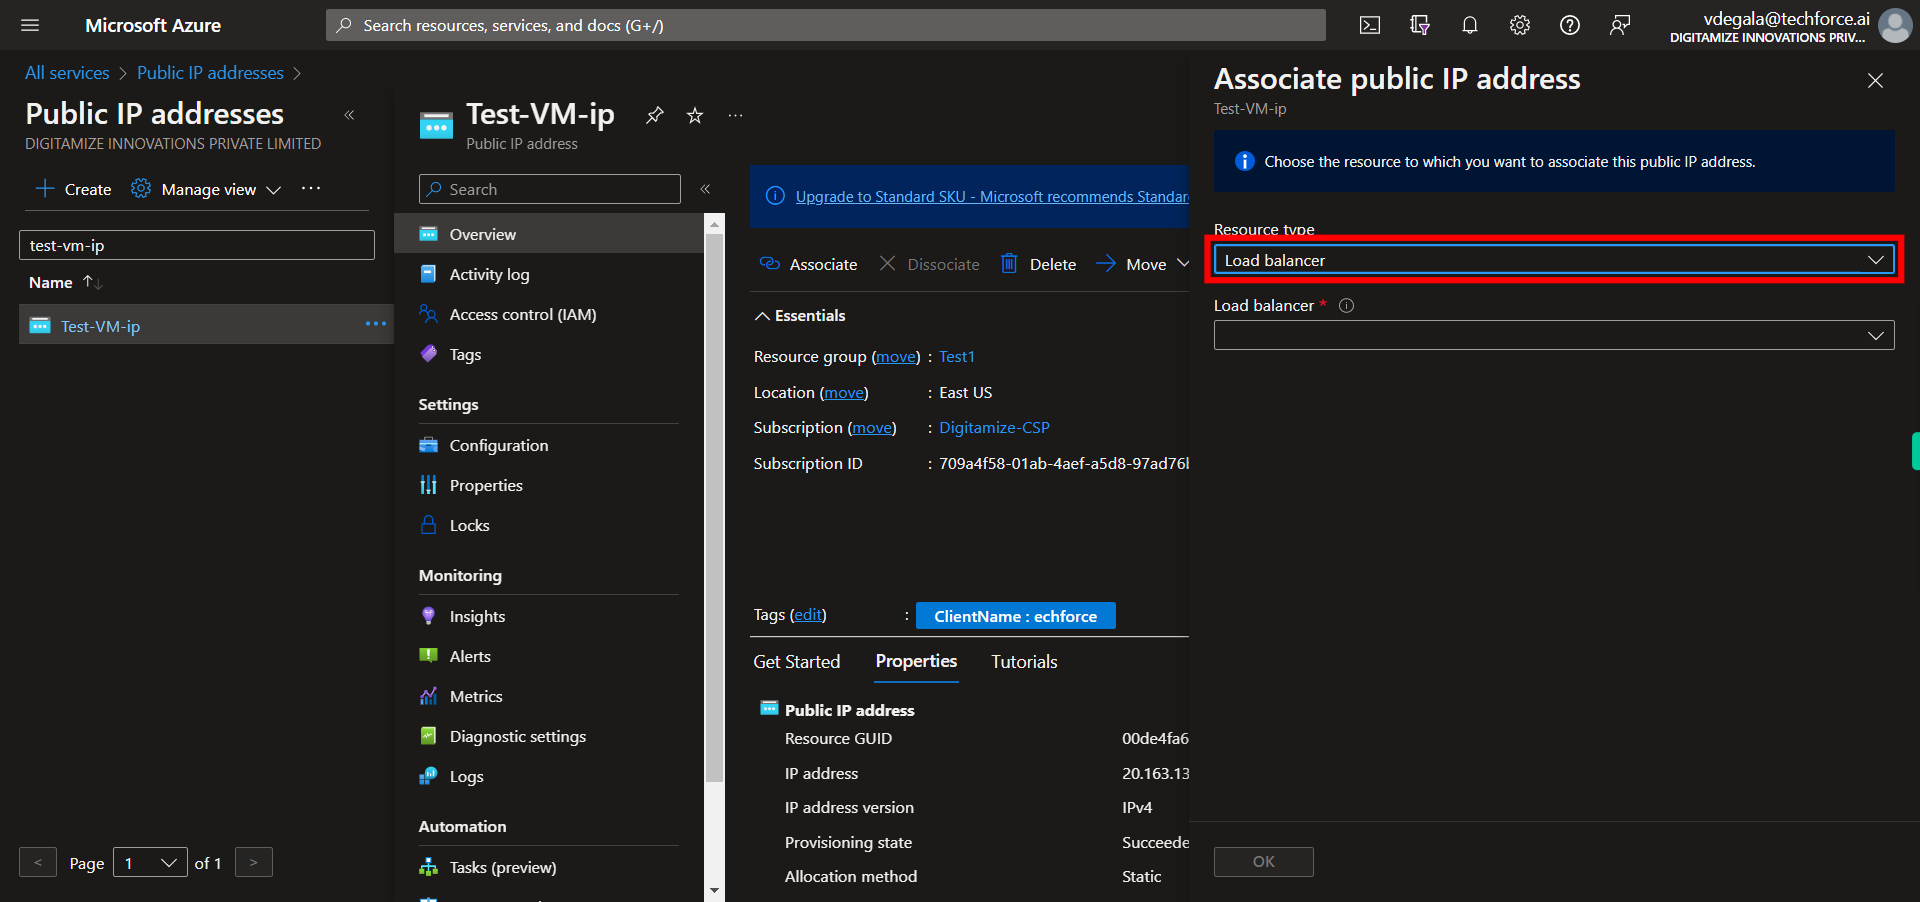Open the notifications bell
This screenshot has width=1920, height=902.
coord(1470,25)
